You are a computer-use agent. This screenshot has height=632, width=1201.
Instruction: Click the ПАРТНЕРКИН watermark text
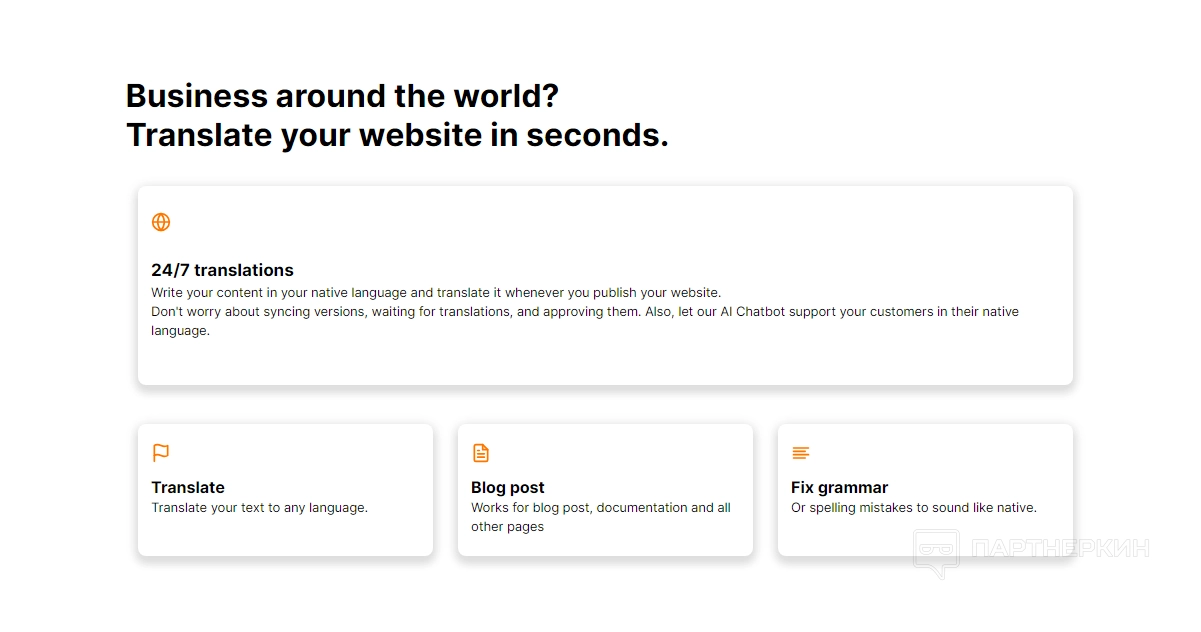(x=1060, y=548)
